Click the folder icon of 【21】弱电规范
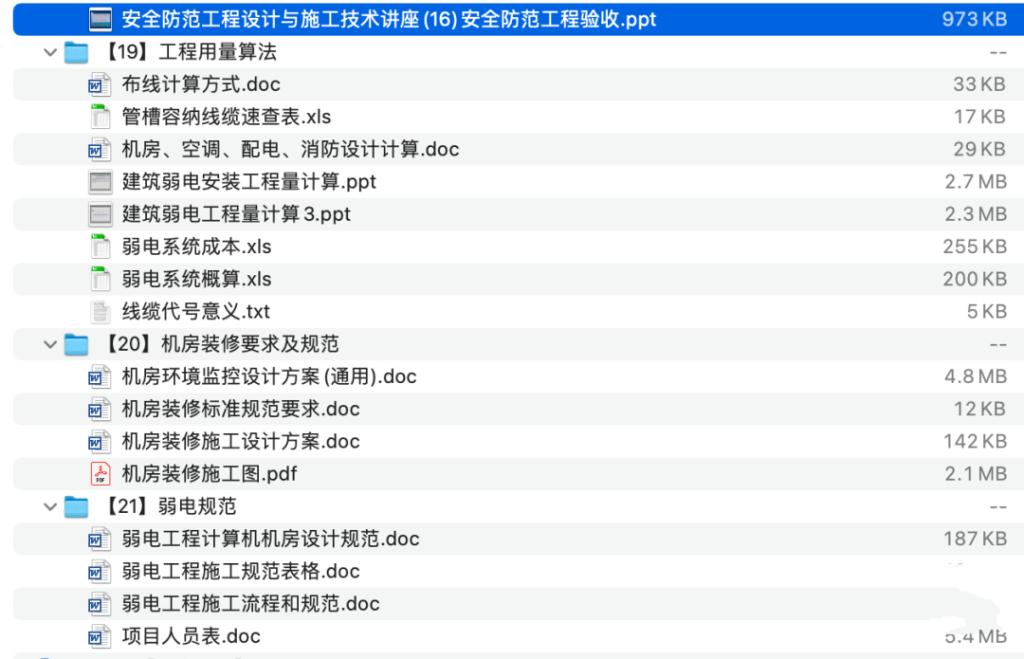Image resolution: width=1024 pixels, height=659 pixels. coord(76,506)
